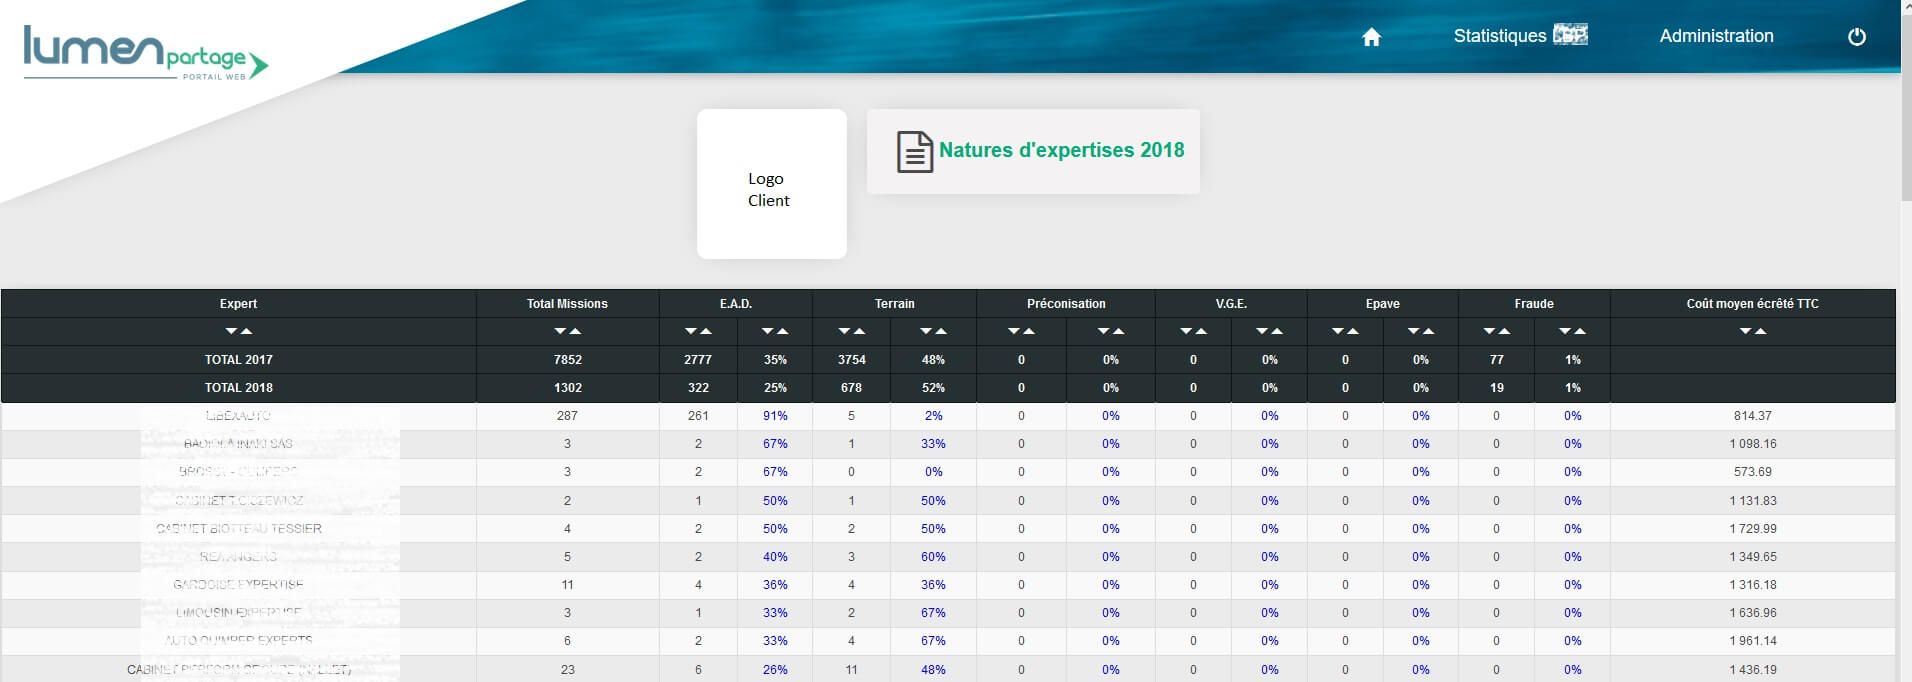Image resolution: width=1912 pixels, height=682 pixels.
Task: Click the TOTAL 2018 row label
Action: pyautogui.click(x=238, y=388)
